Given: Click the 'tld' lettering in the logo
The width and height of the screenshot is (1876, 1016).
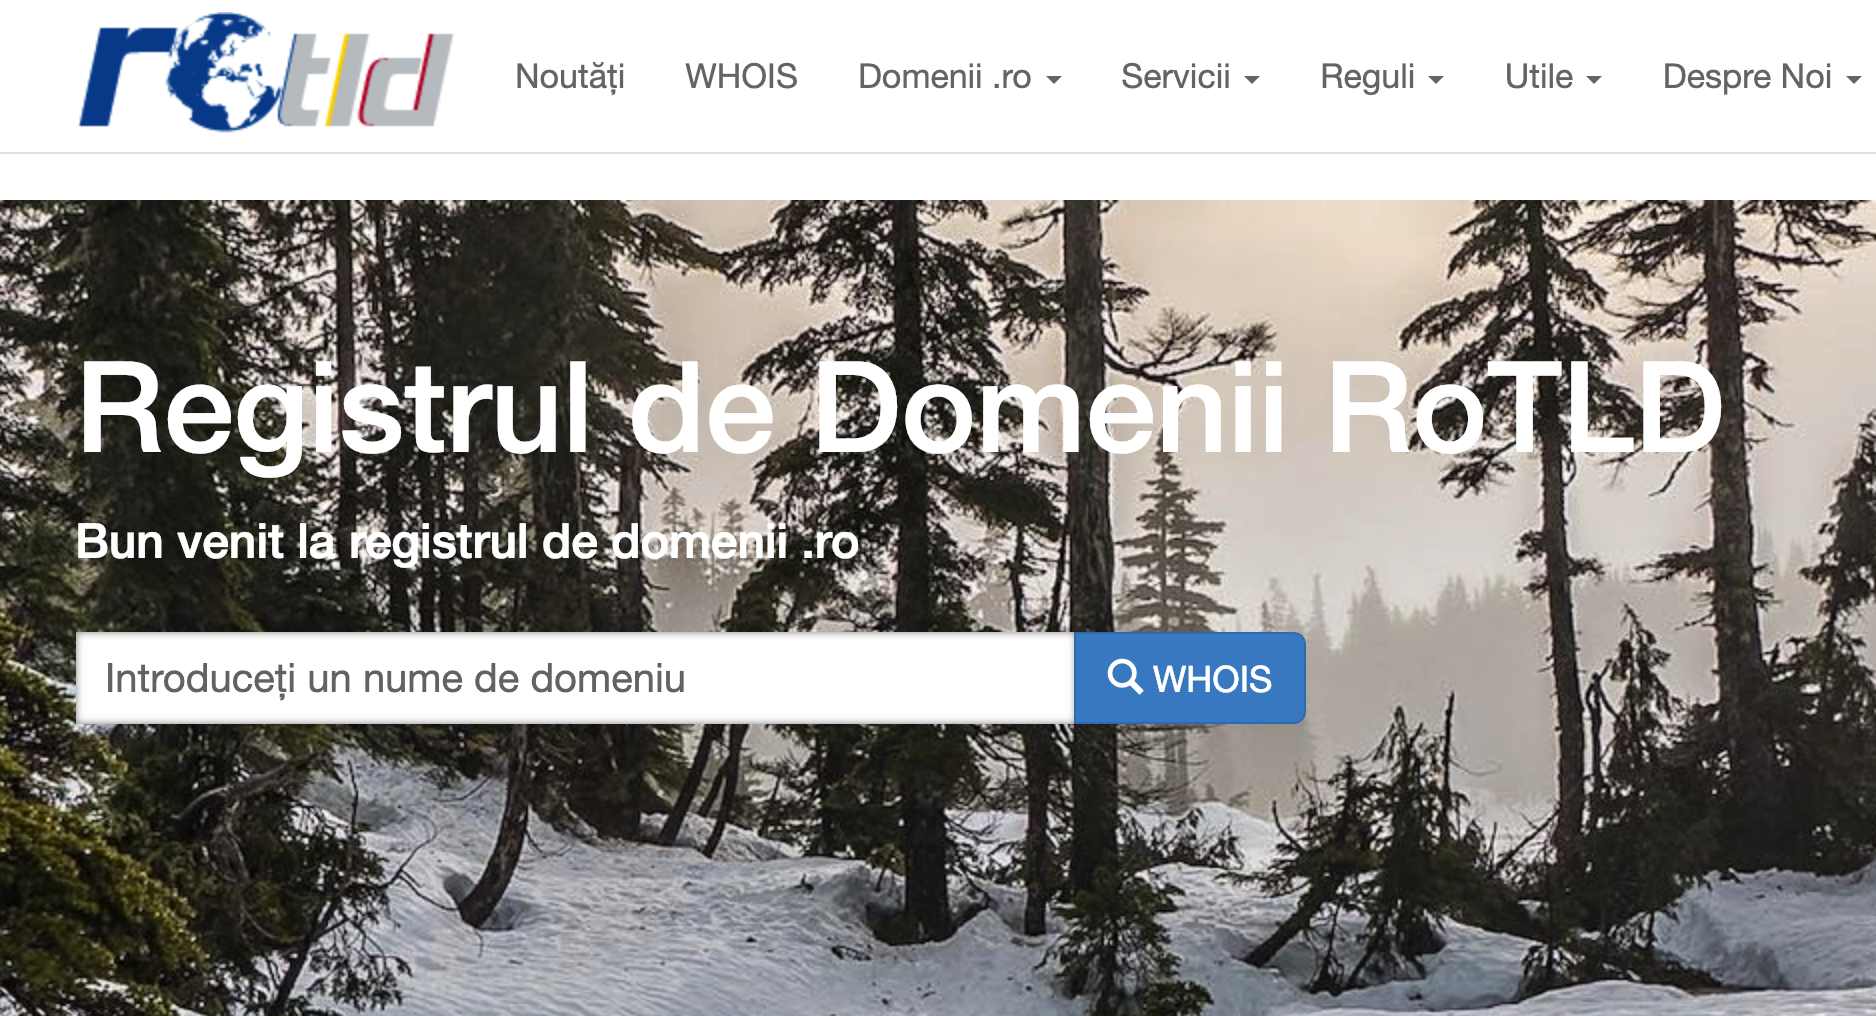Looking at the screenshot, I should [365, 80].
